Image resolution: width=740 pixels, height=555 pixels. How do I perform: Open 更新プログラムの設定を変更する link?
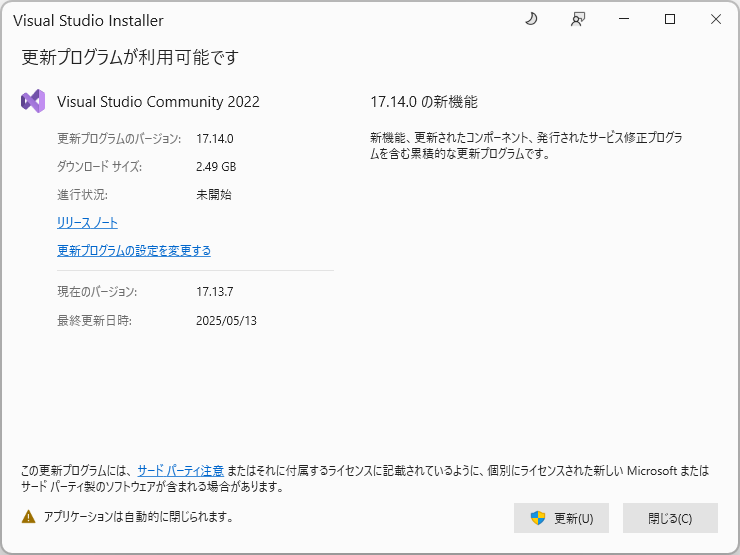pos(134,250)
